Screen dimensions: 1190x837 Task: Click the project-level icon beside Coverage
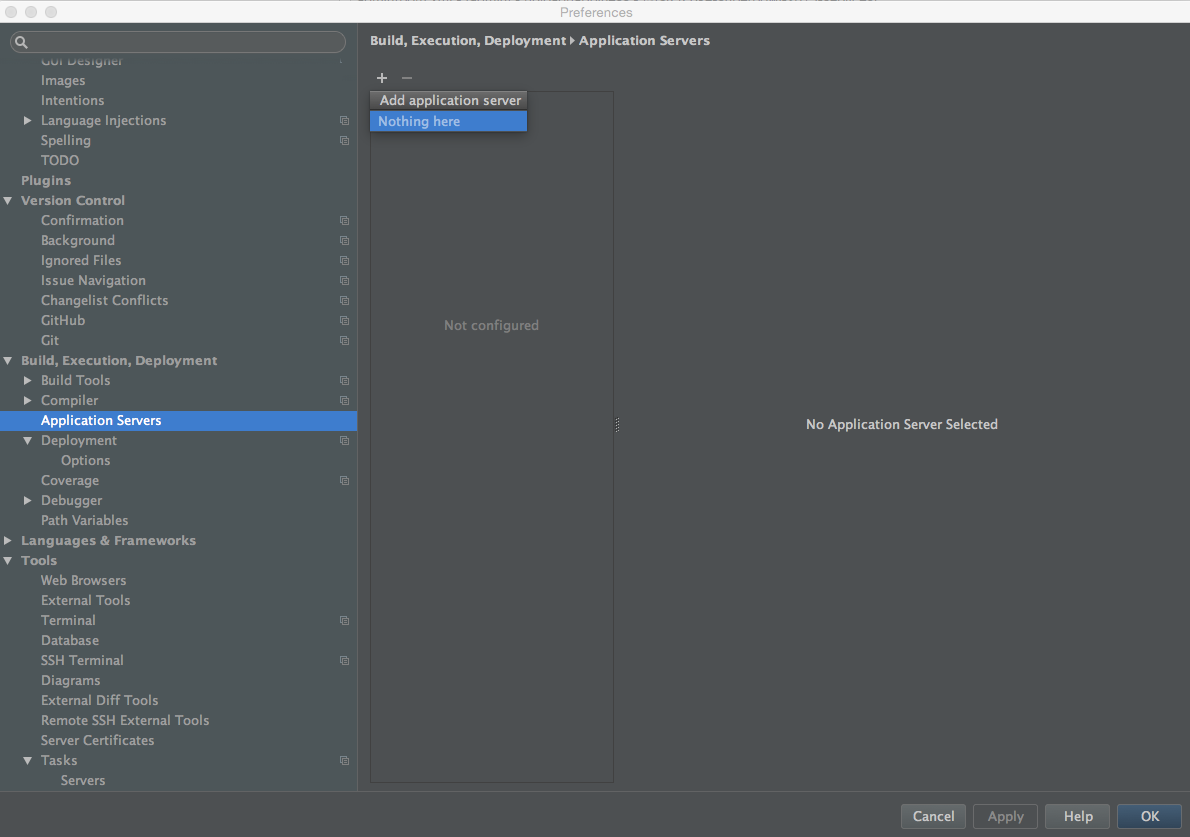344,481
